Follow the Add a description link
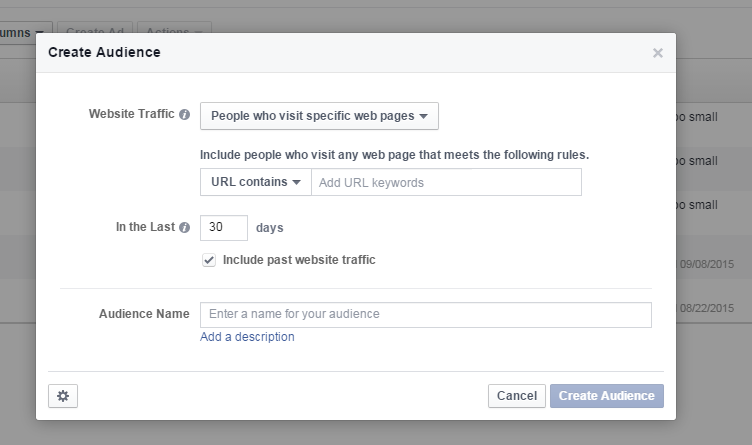The width and height of the screenshot is (752, 445). coord(247,337)
